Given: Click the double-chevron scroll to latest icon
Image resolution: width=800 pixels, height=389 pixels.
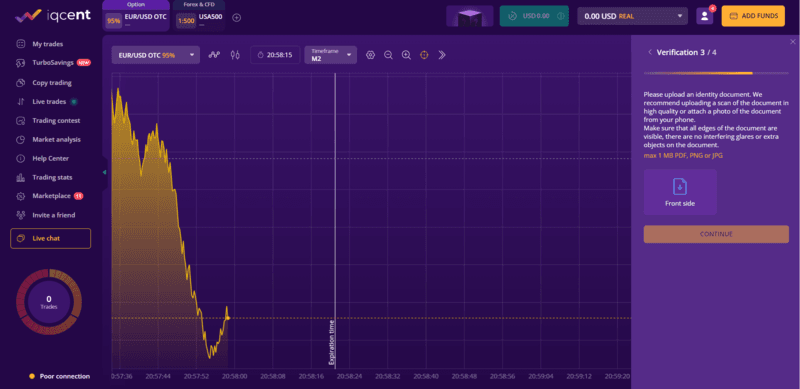Looking at the screenshot, I should 442,55.
